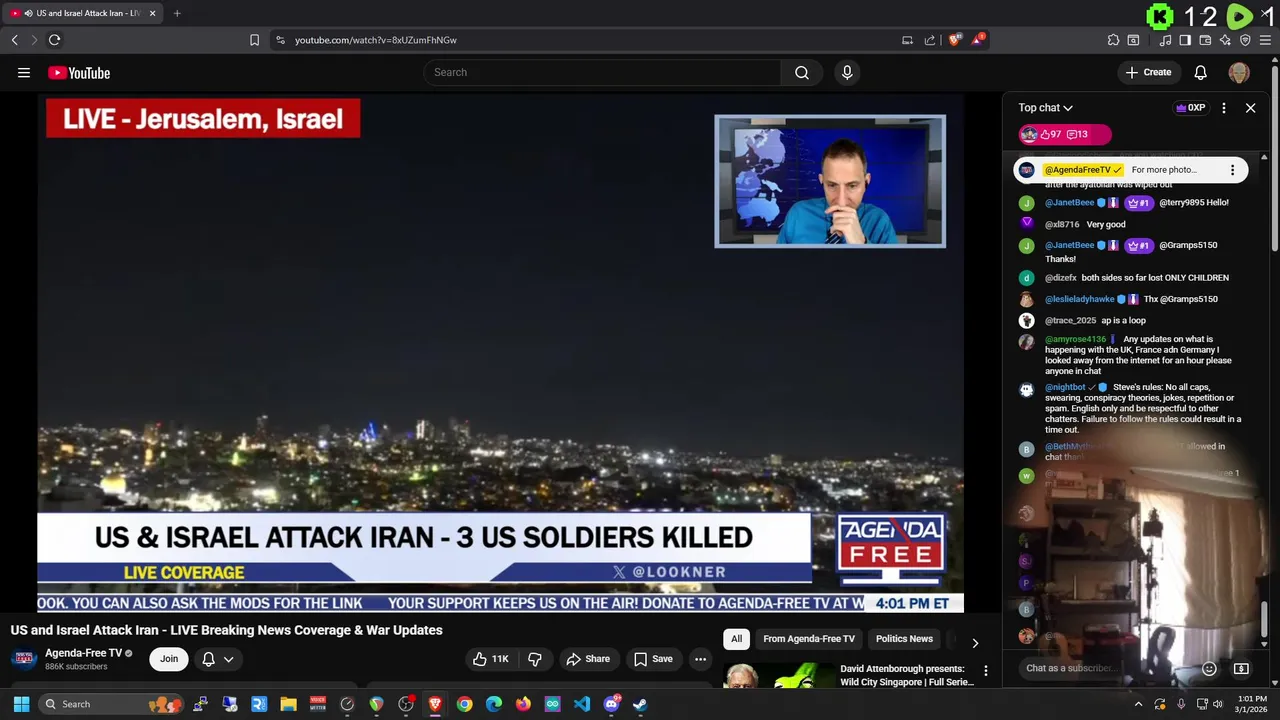Select the Politics News chip
Image resolution: width=1280 pixels, height=720 pixels.
(x=904, y=639)
